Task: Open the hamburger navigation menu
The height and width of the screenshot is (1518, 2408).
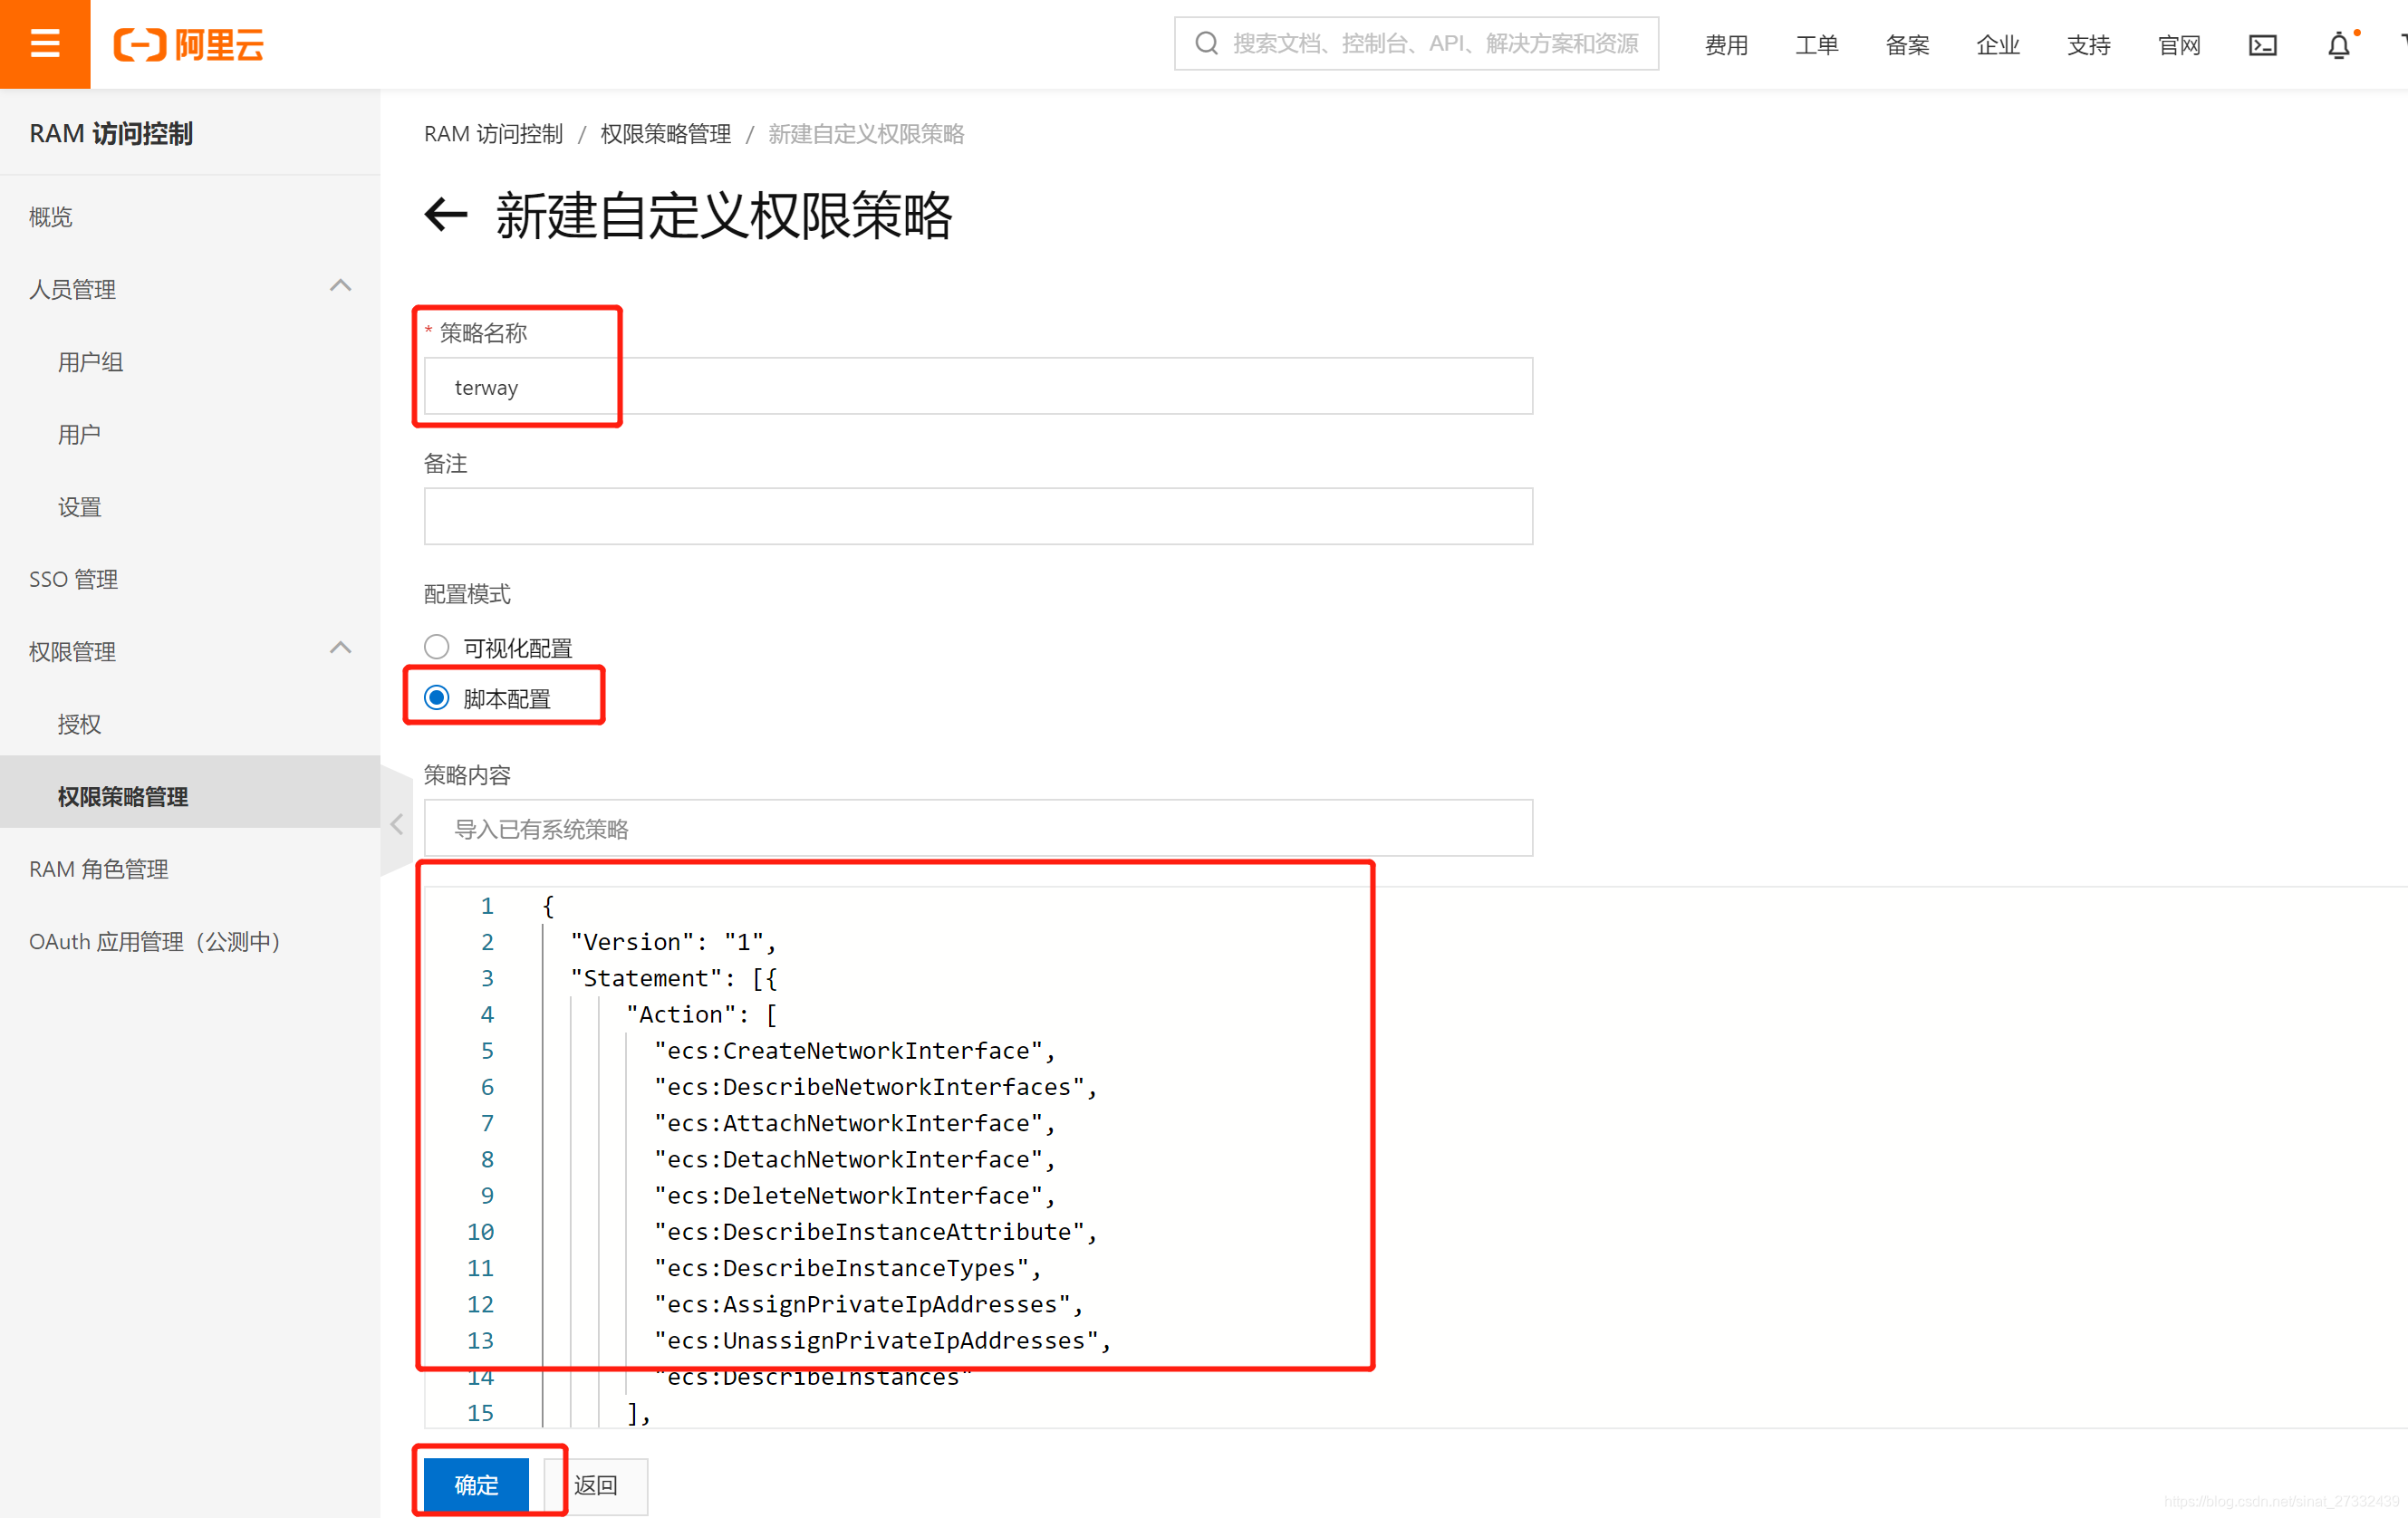Action: pyautogui.click(x=45, y=44)
